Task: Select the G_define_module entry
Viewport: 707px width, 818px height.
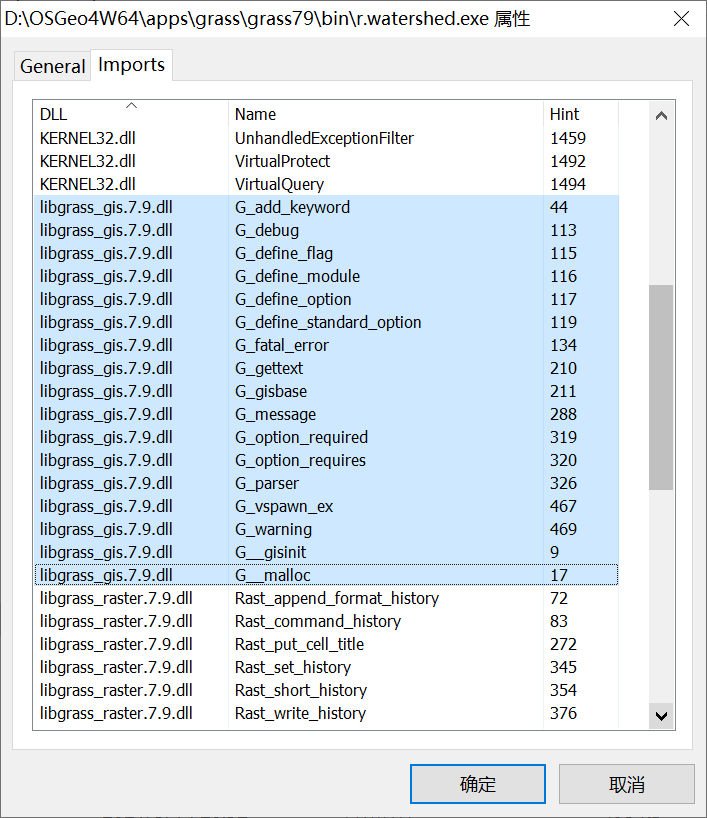Action: click(x=326, y=276)
